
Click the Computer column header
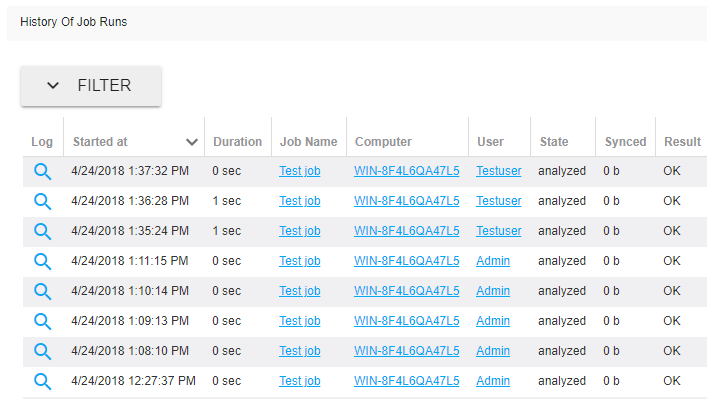pos(383,142)
